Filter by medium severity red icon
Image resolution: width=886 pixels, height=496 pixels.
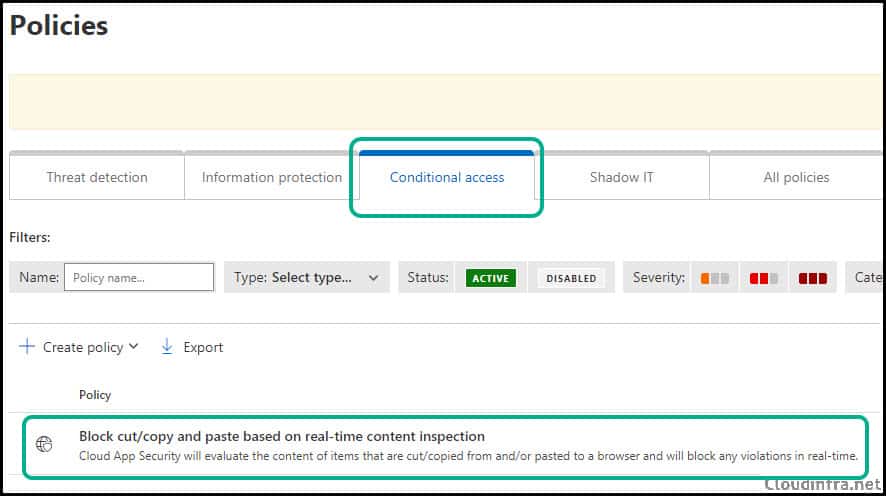coord(763,278)
